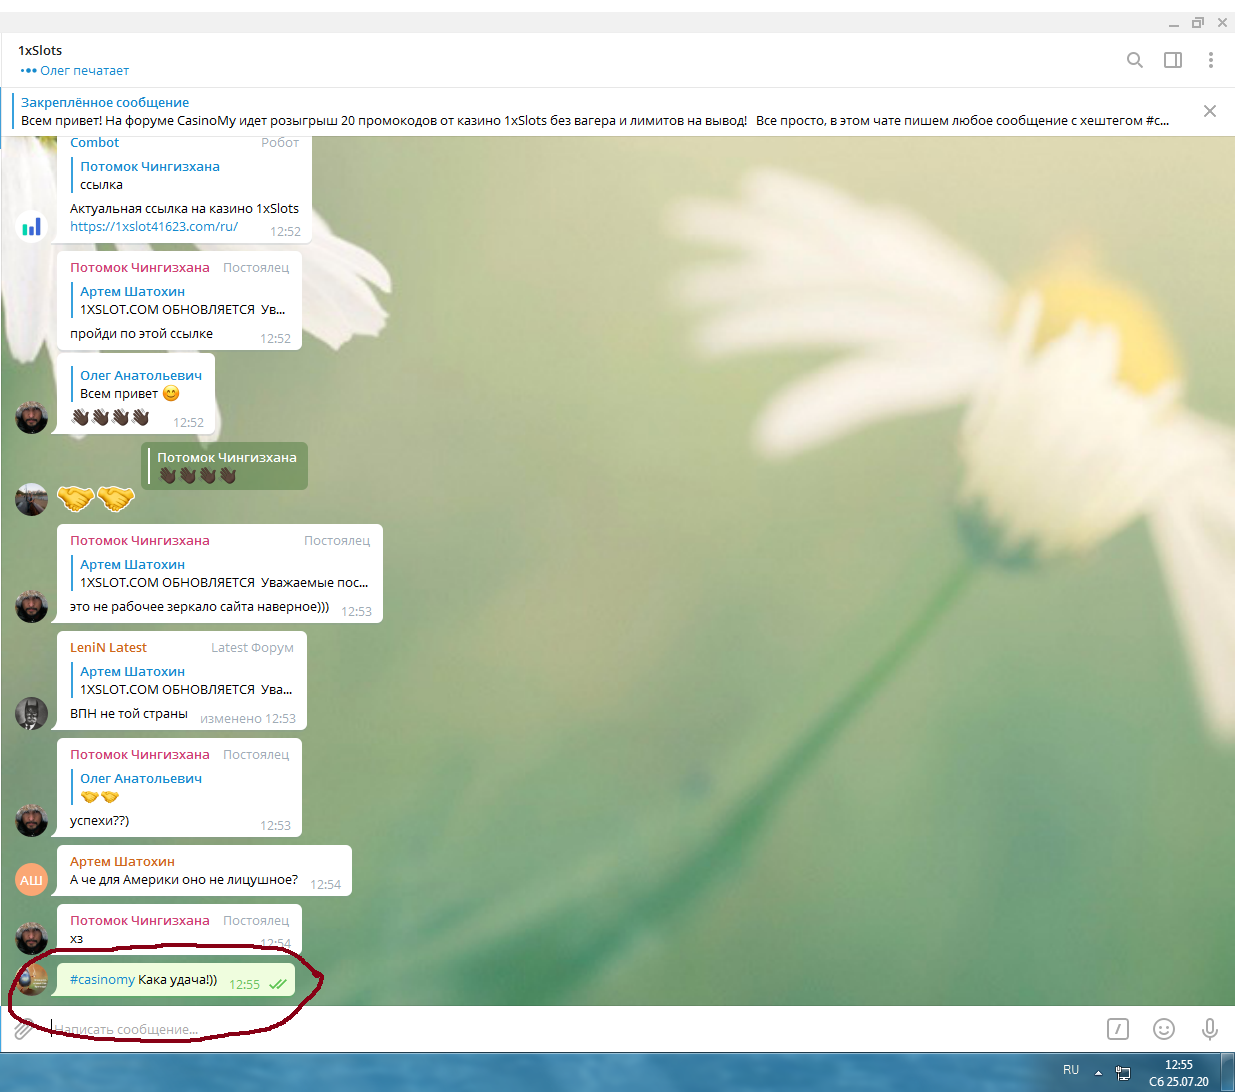Click sender name above 'пройди по этой ссылке'
The width and height of the screenshot is (1235, 1092).
(140, 268)
